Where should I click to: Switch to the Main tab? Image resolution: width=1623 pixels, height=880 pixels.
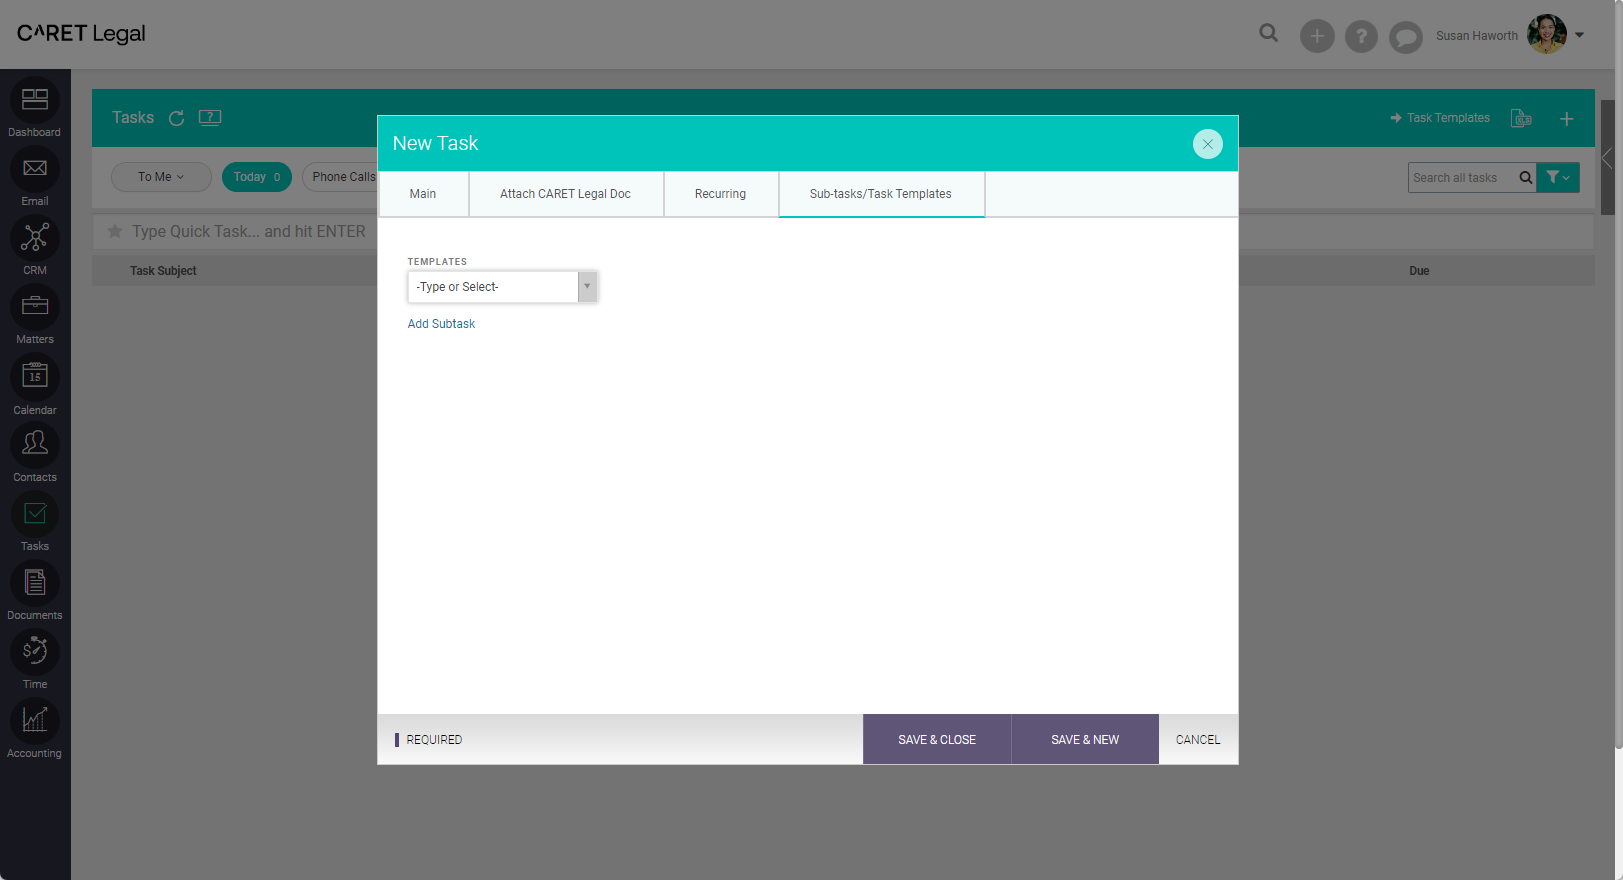point(423,194)
